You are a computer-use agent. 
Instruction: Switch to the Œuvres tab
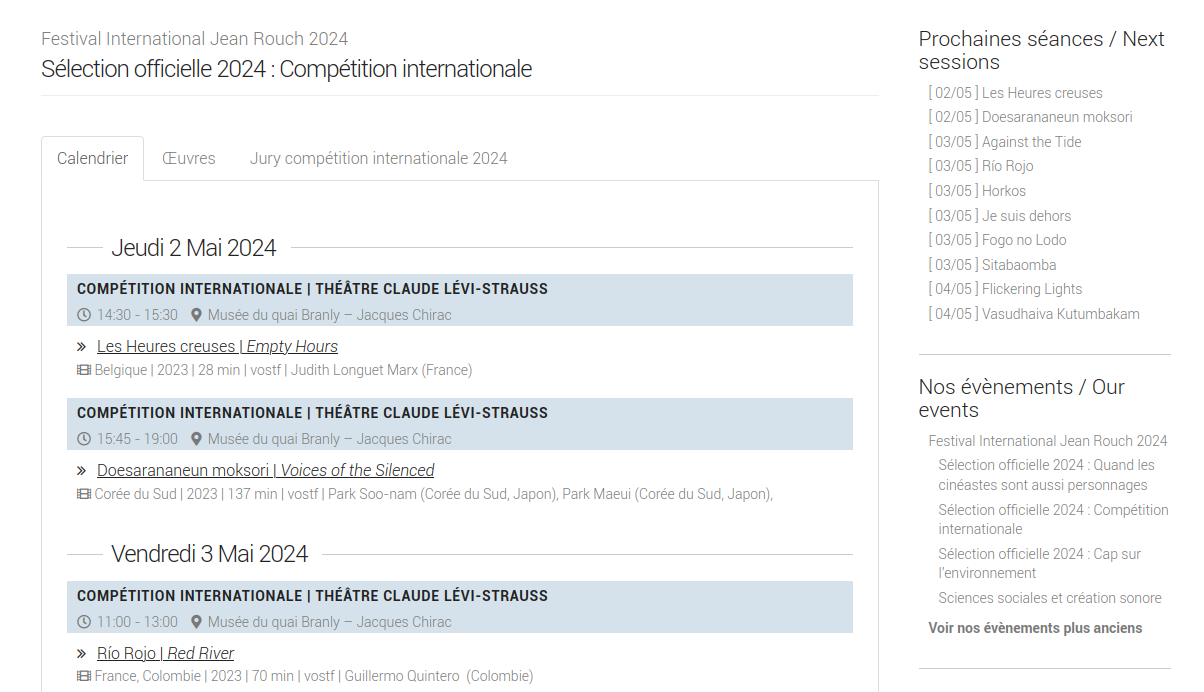click(x=189, y=158)
